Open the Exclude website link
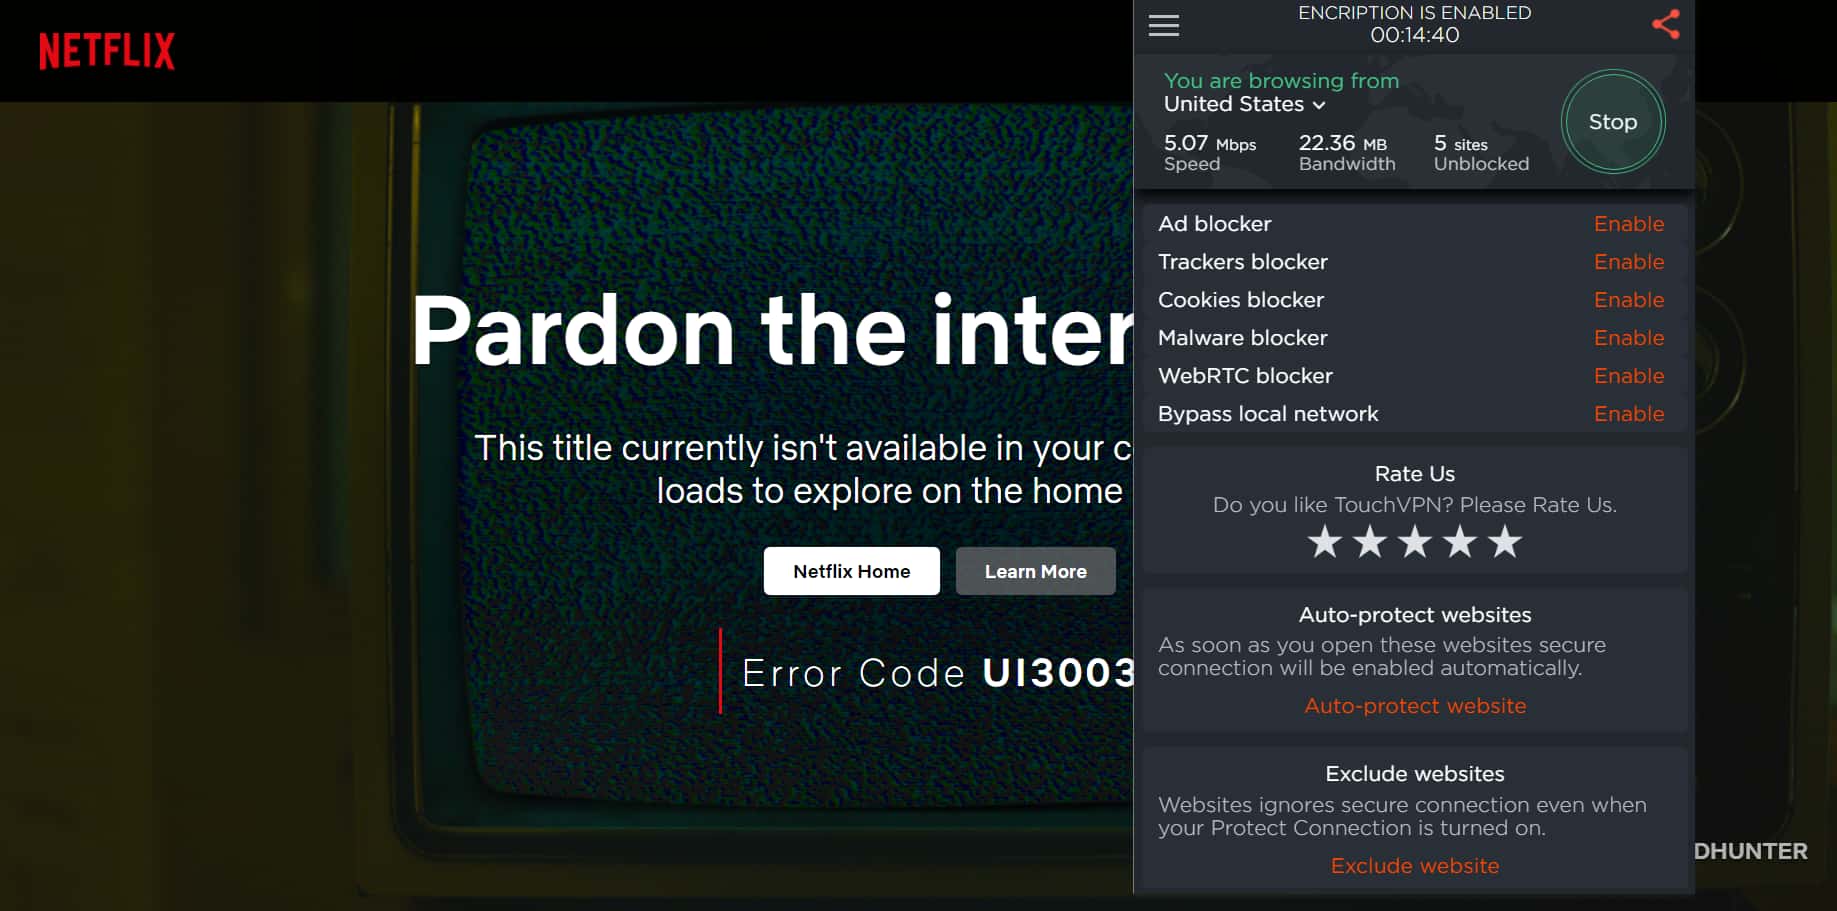The width and height of the screenshot is (1837, 911). (x=1415, y=866)
